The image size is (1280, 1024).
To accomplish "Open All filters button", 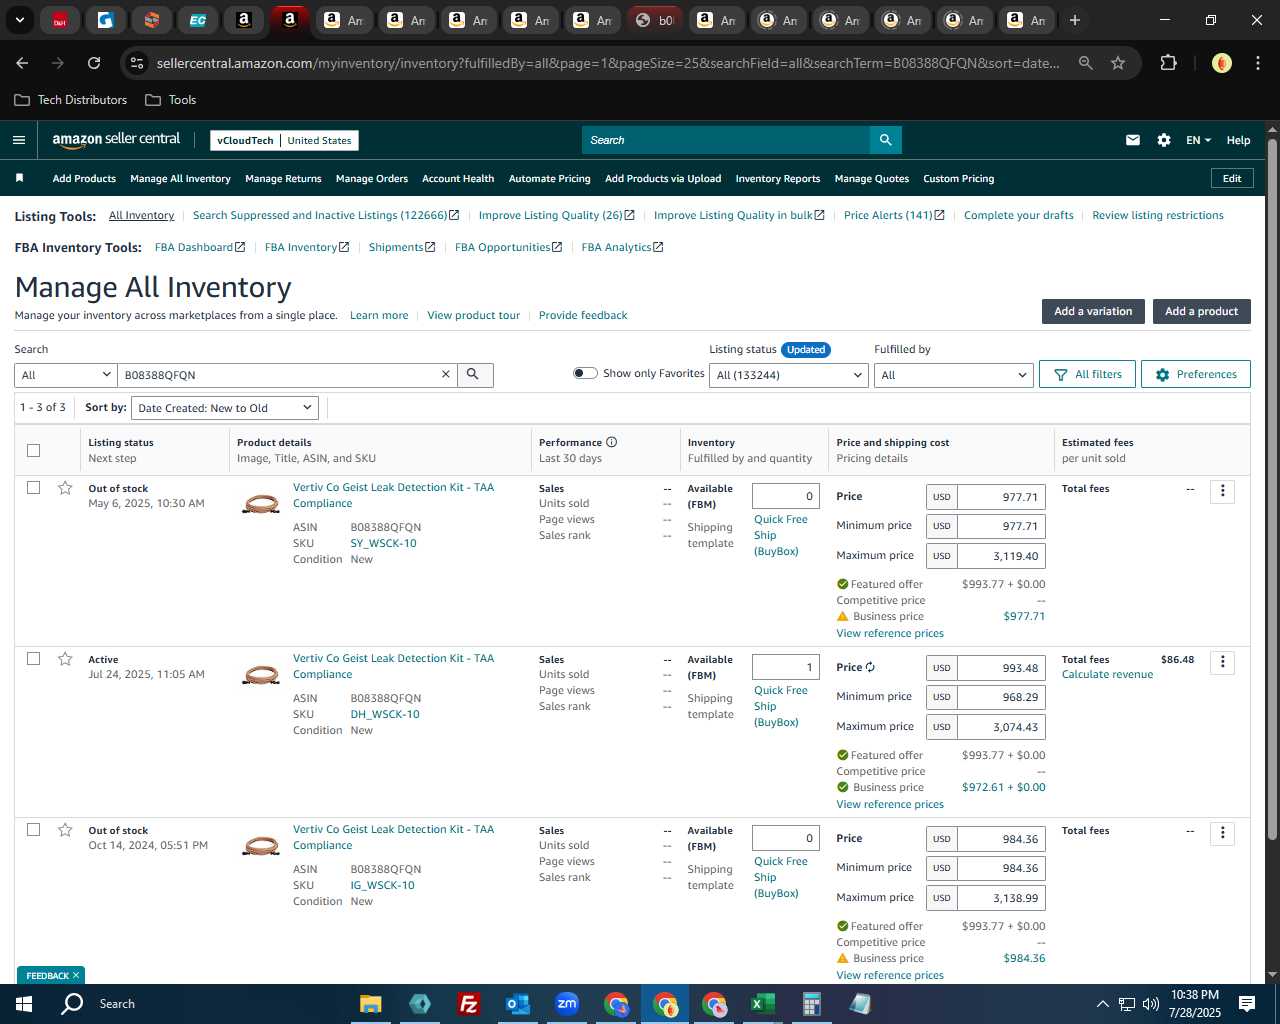I will coord(1087,374).
